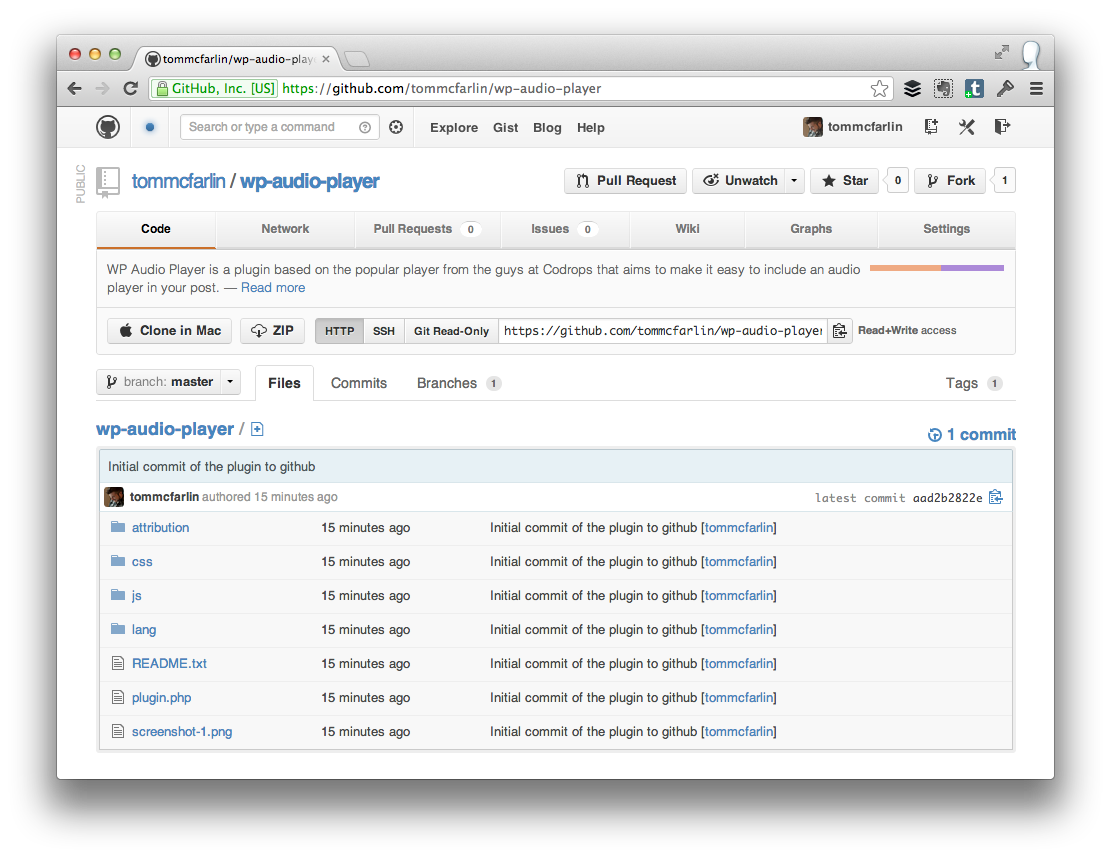Image resolution: width=1111 pixels, height=858 pixels.
Task: Click the account settings wrench icon
Action: point(966,127)
